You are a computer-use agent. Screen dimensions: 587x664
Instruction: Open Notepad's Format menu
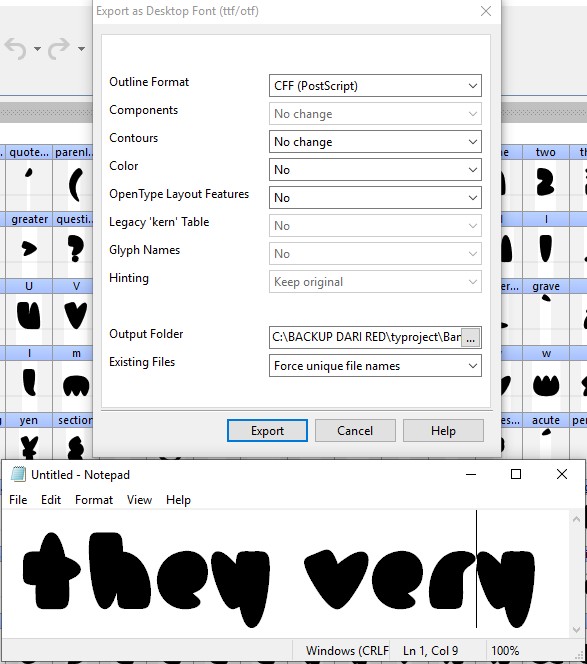pyautogui.click(x=94, y=500)
